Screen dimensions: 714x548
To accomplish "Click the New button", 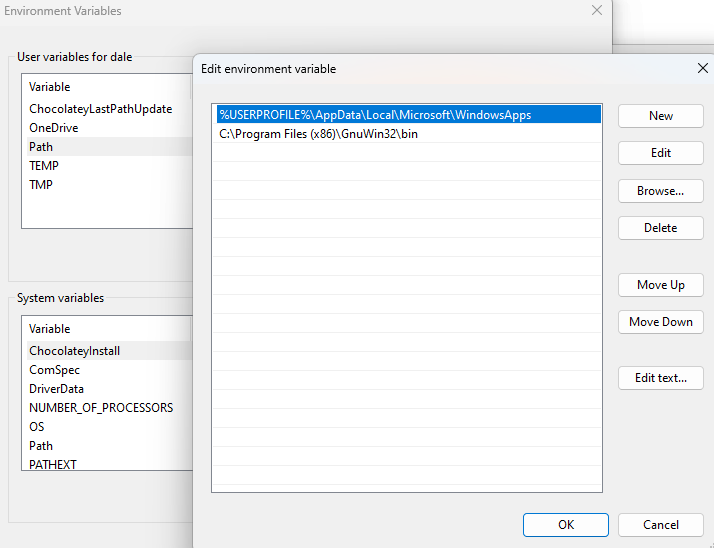I will 660,116.
